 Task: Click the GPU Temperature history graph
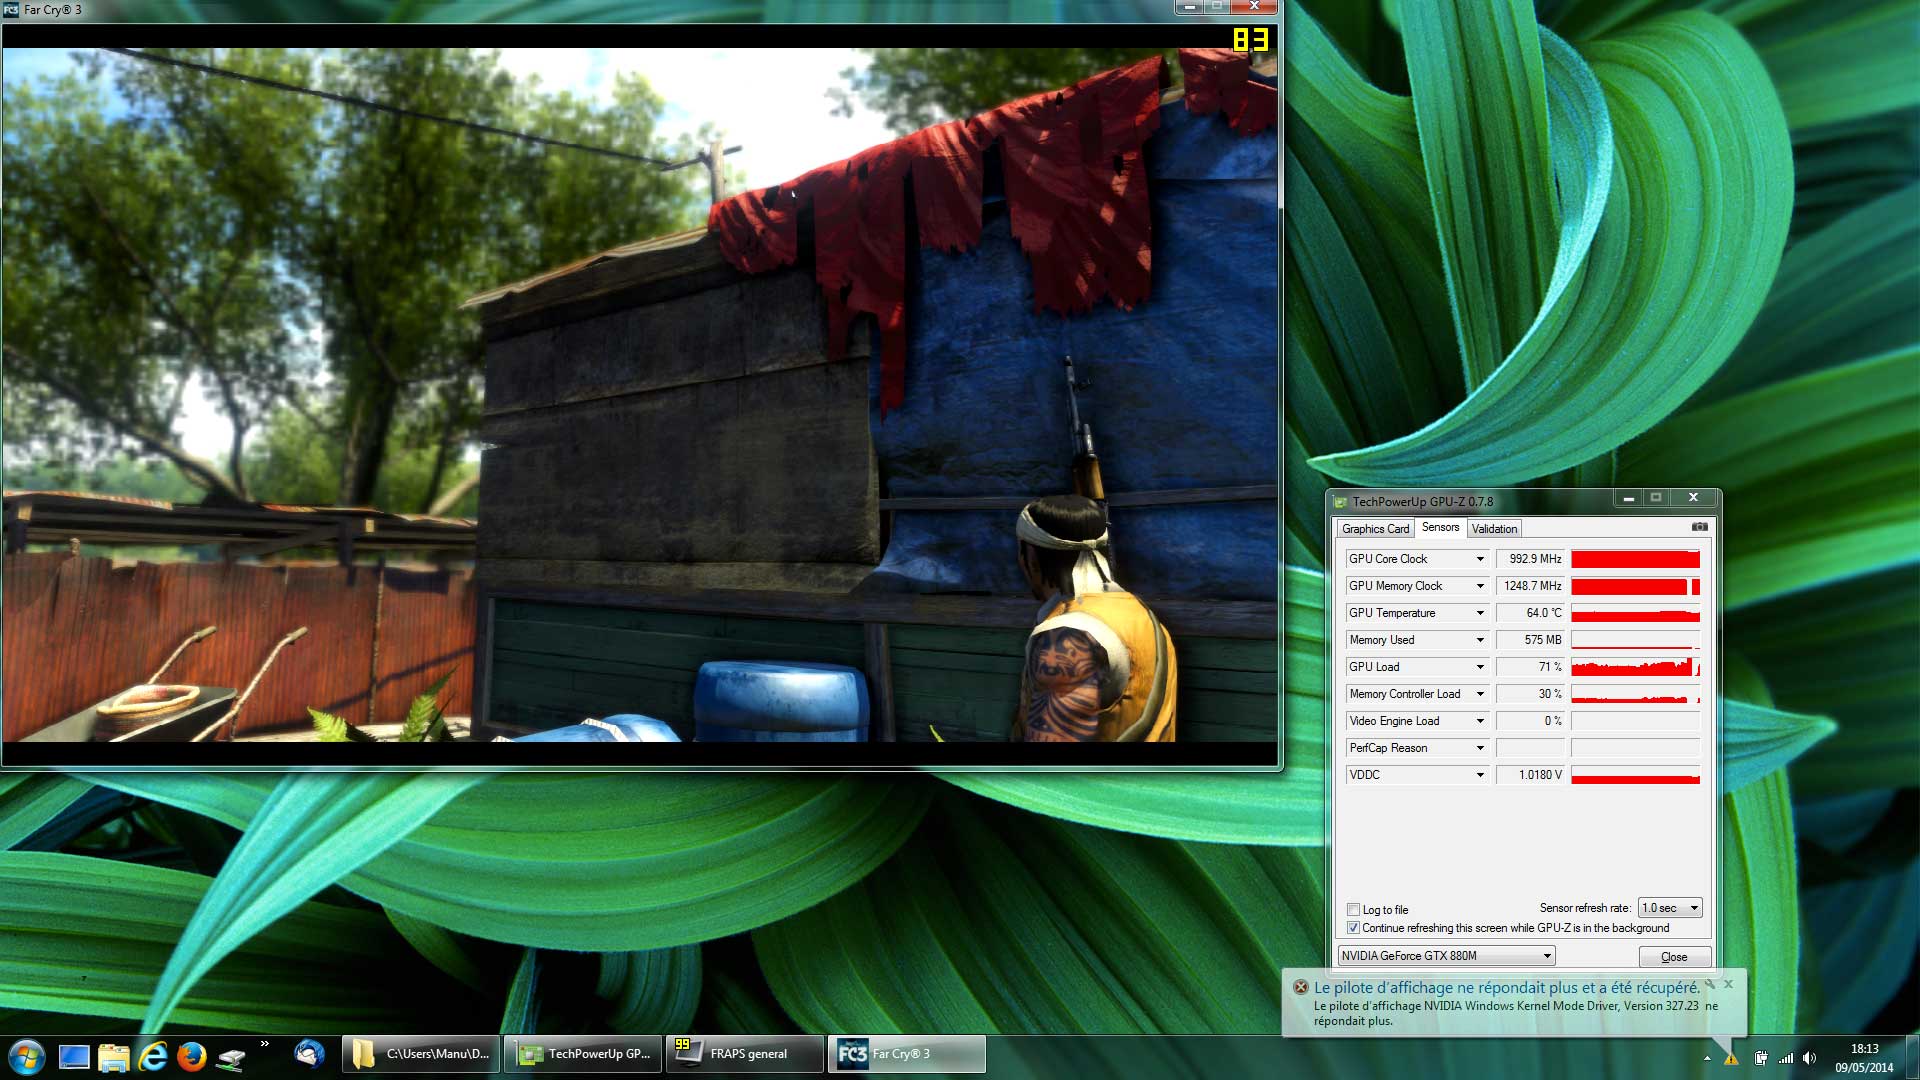coord(1635,613)
